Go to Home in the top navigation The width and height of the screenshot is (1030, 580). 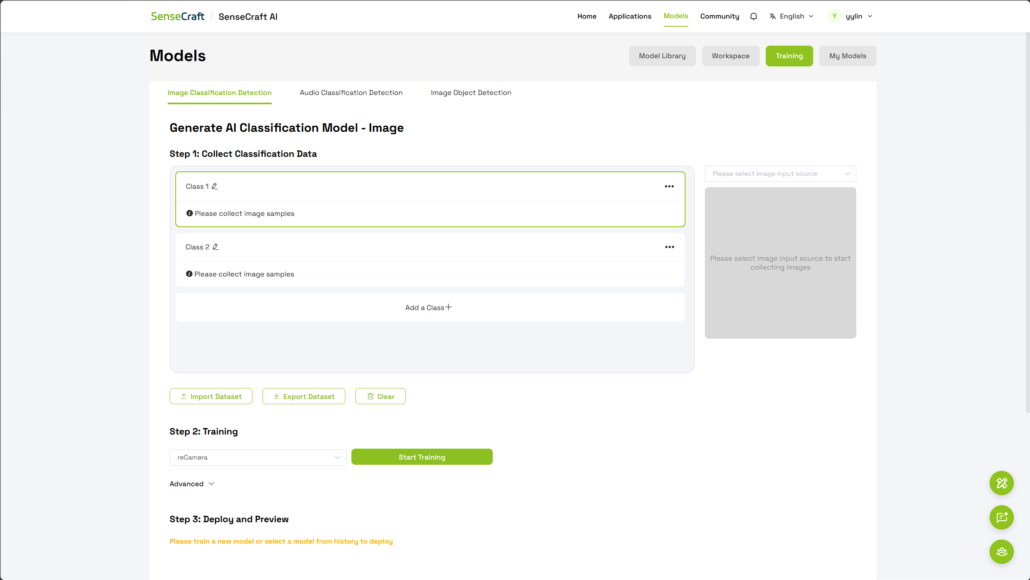tap(587, 16)
